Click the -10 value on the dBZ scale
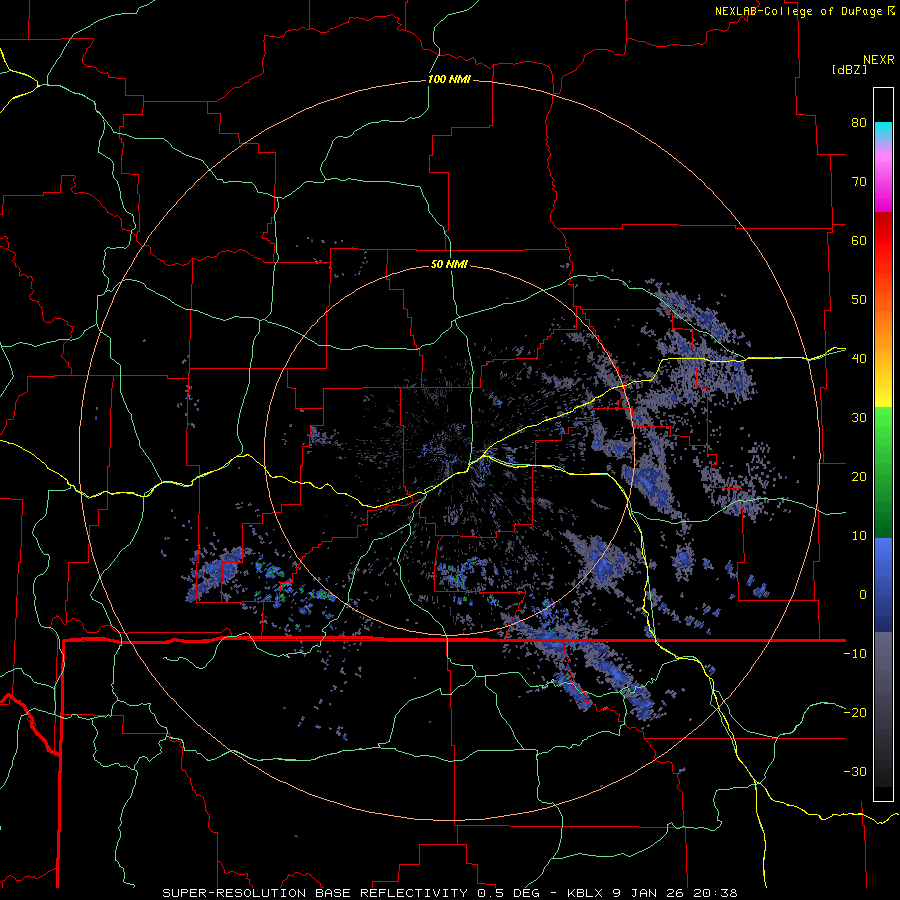This screenshot has height=900, width=900. tap(855, 654)
